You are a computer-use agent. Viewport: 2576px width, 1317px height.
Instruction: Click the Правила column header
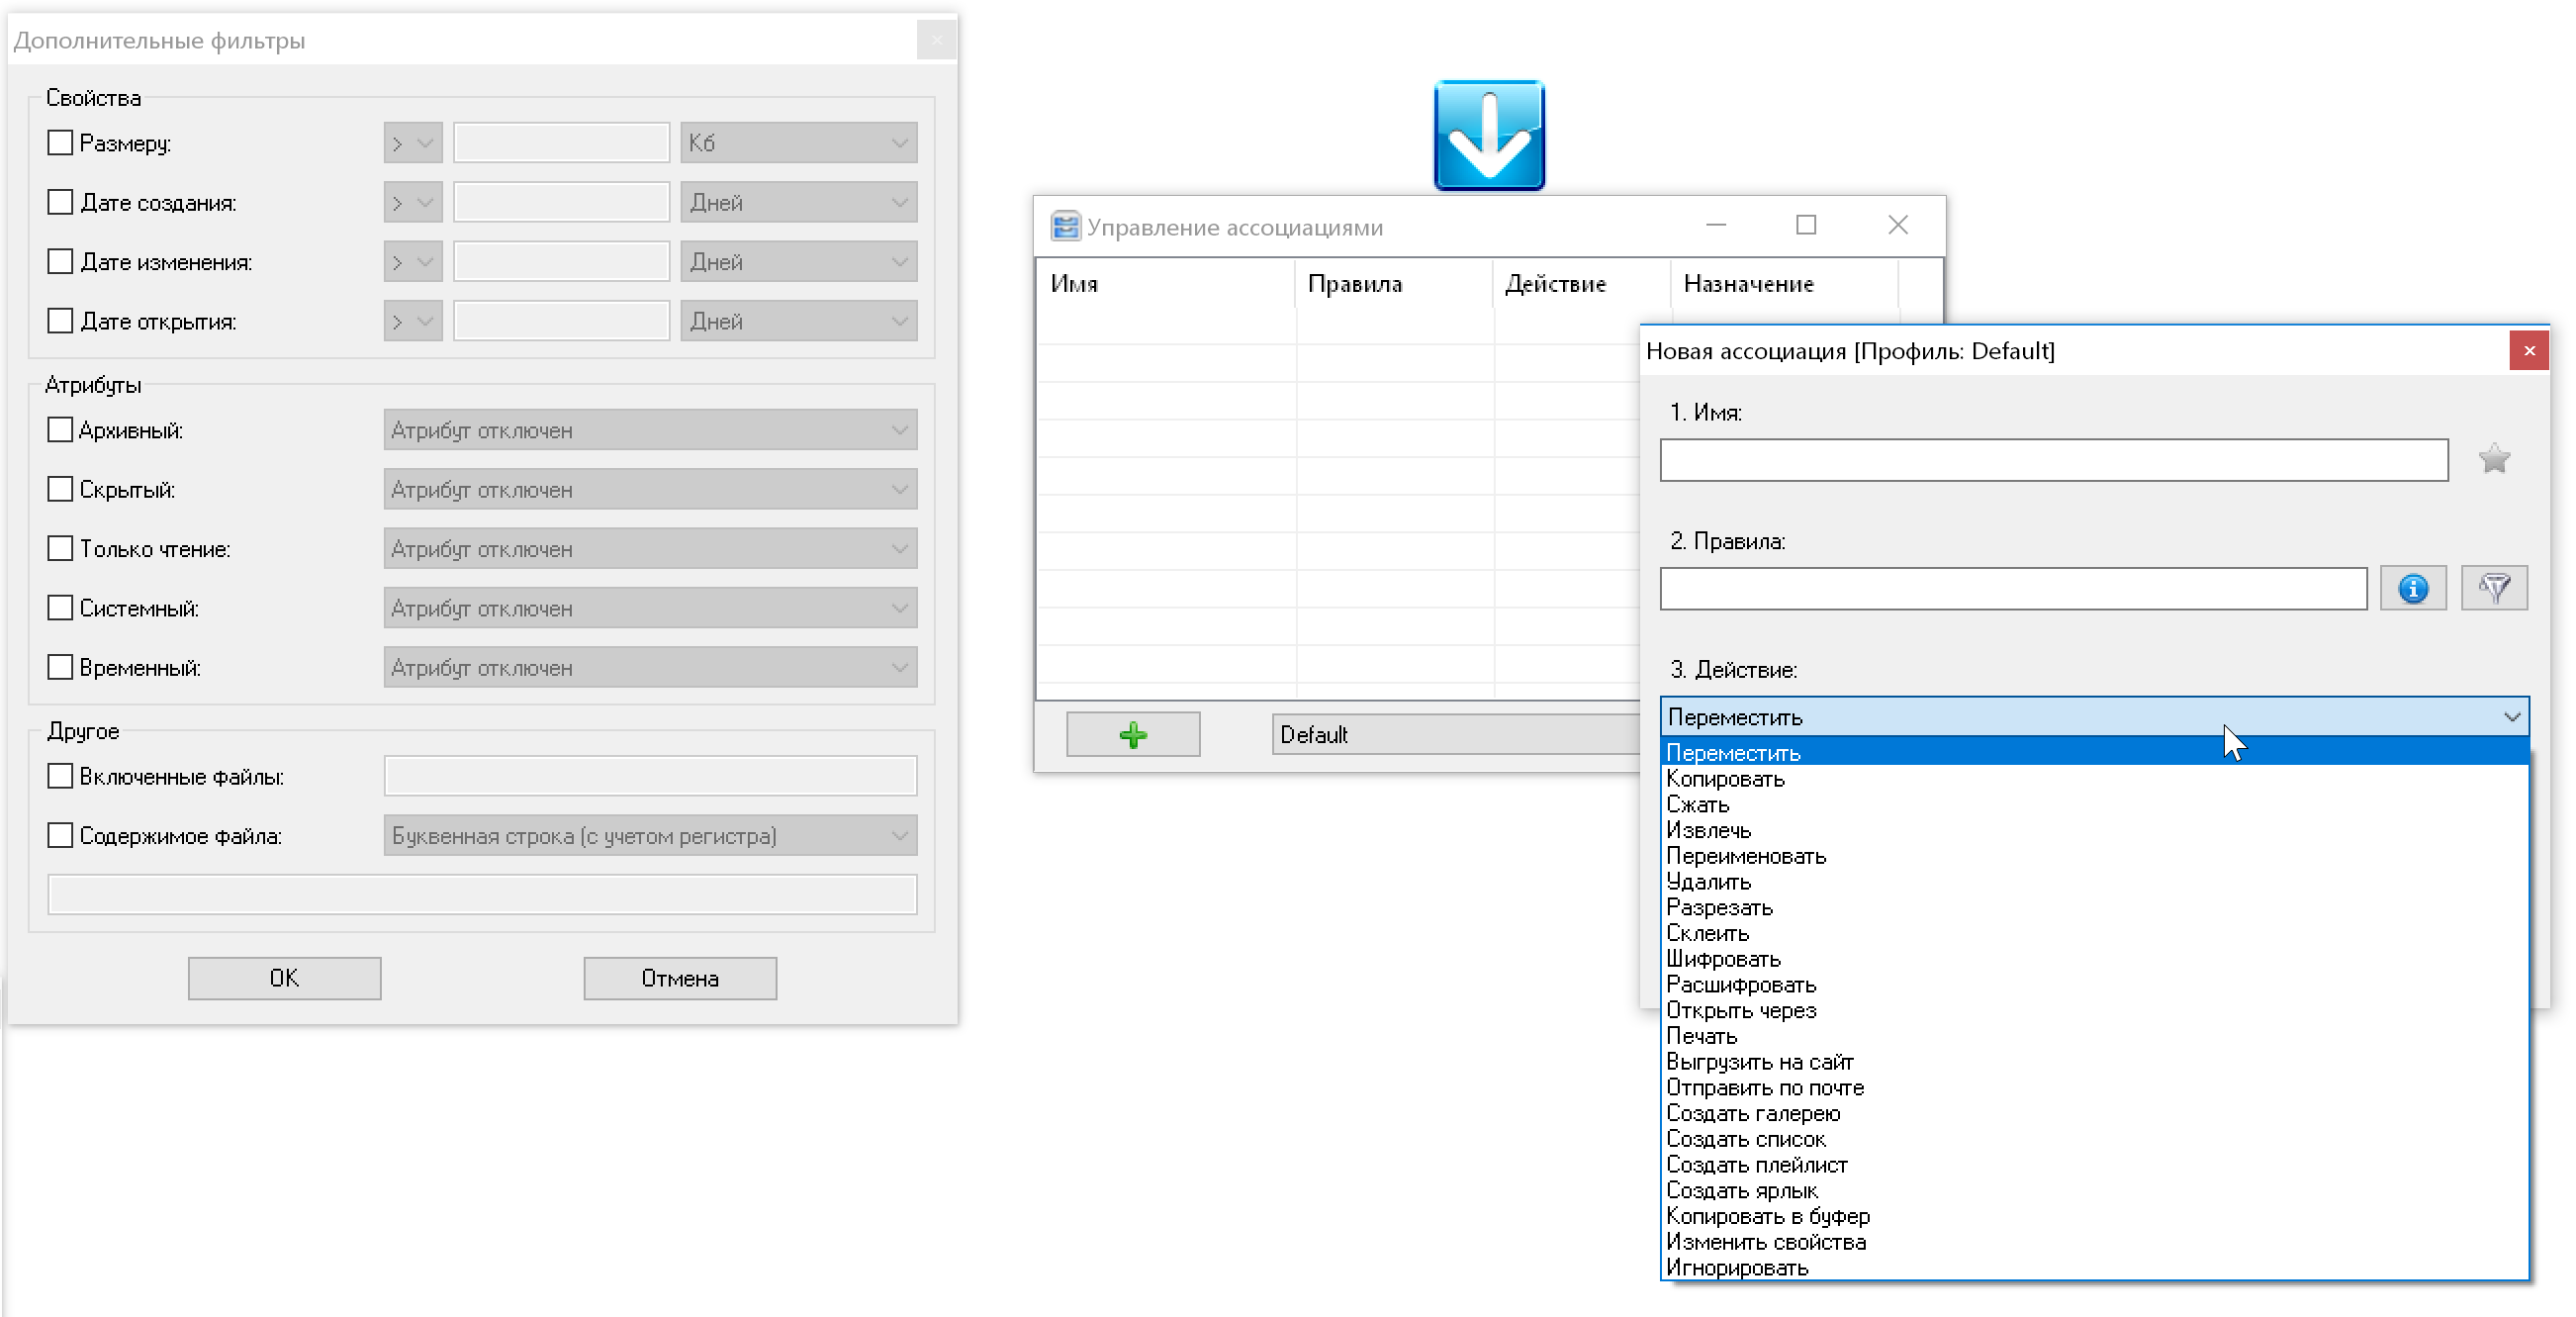[1354, 284]
